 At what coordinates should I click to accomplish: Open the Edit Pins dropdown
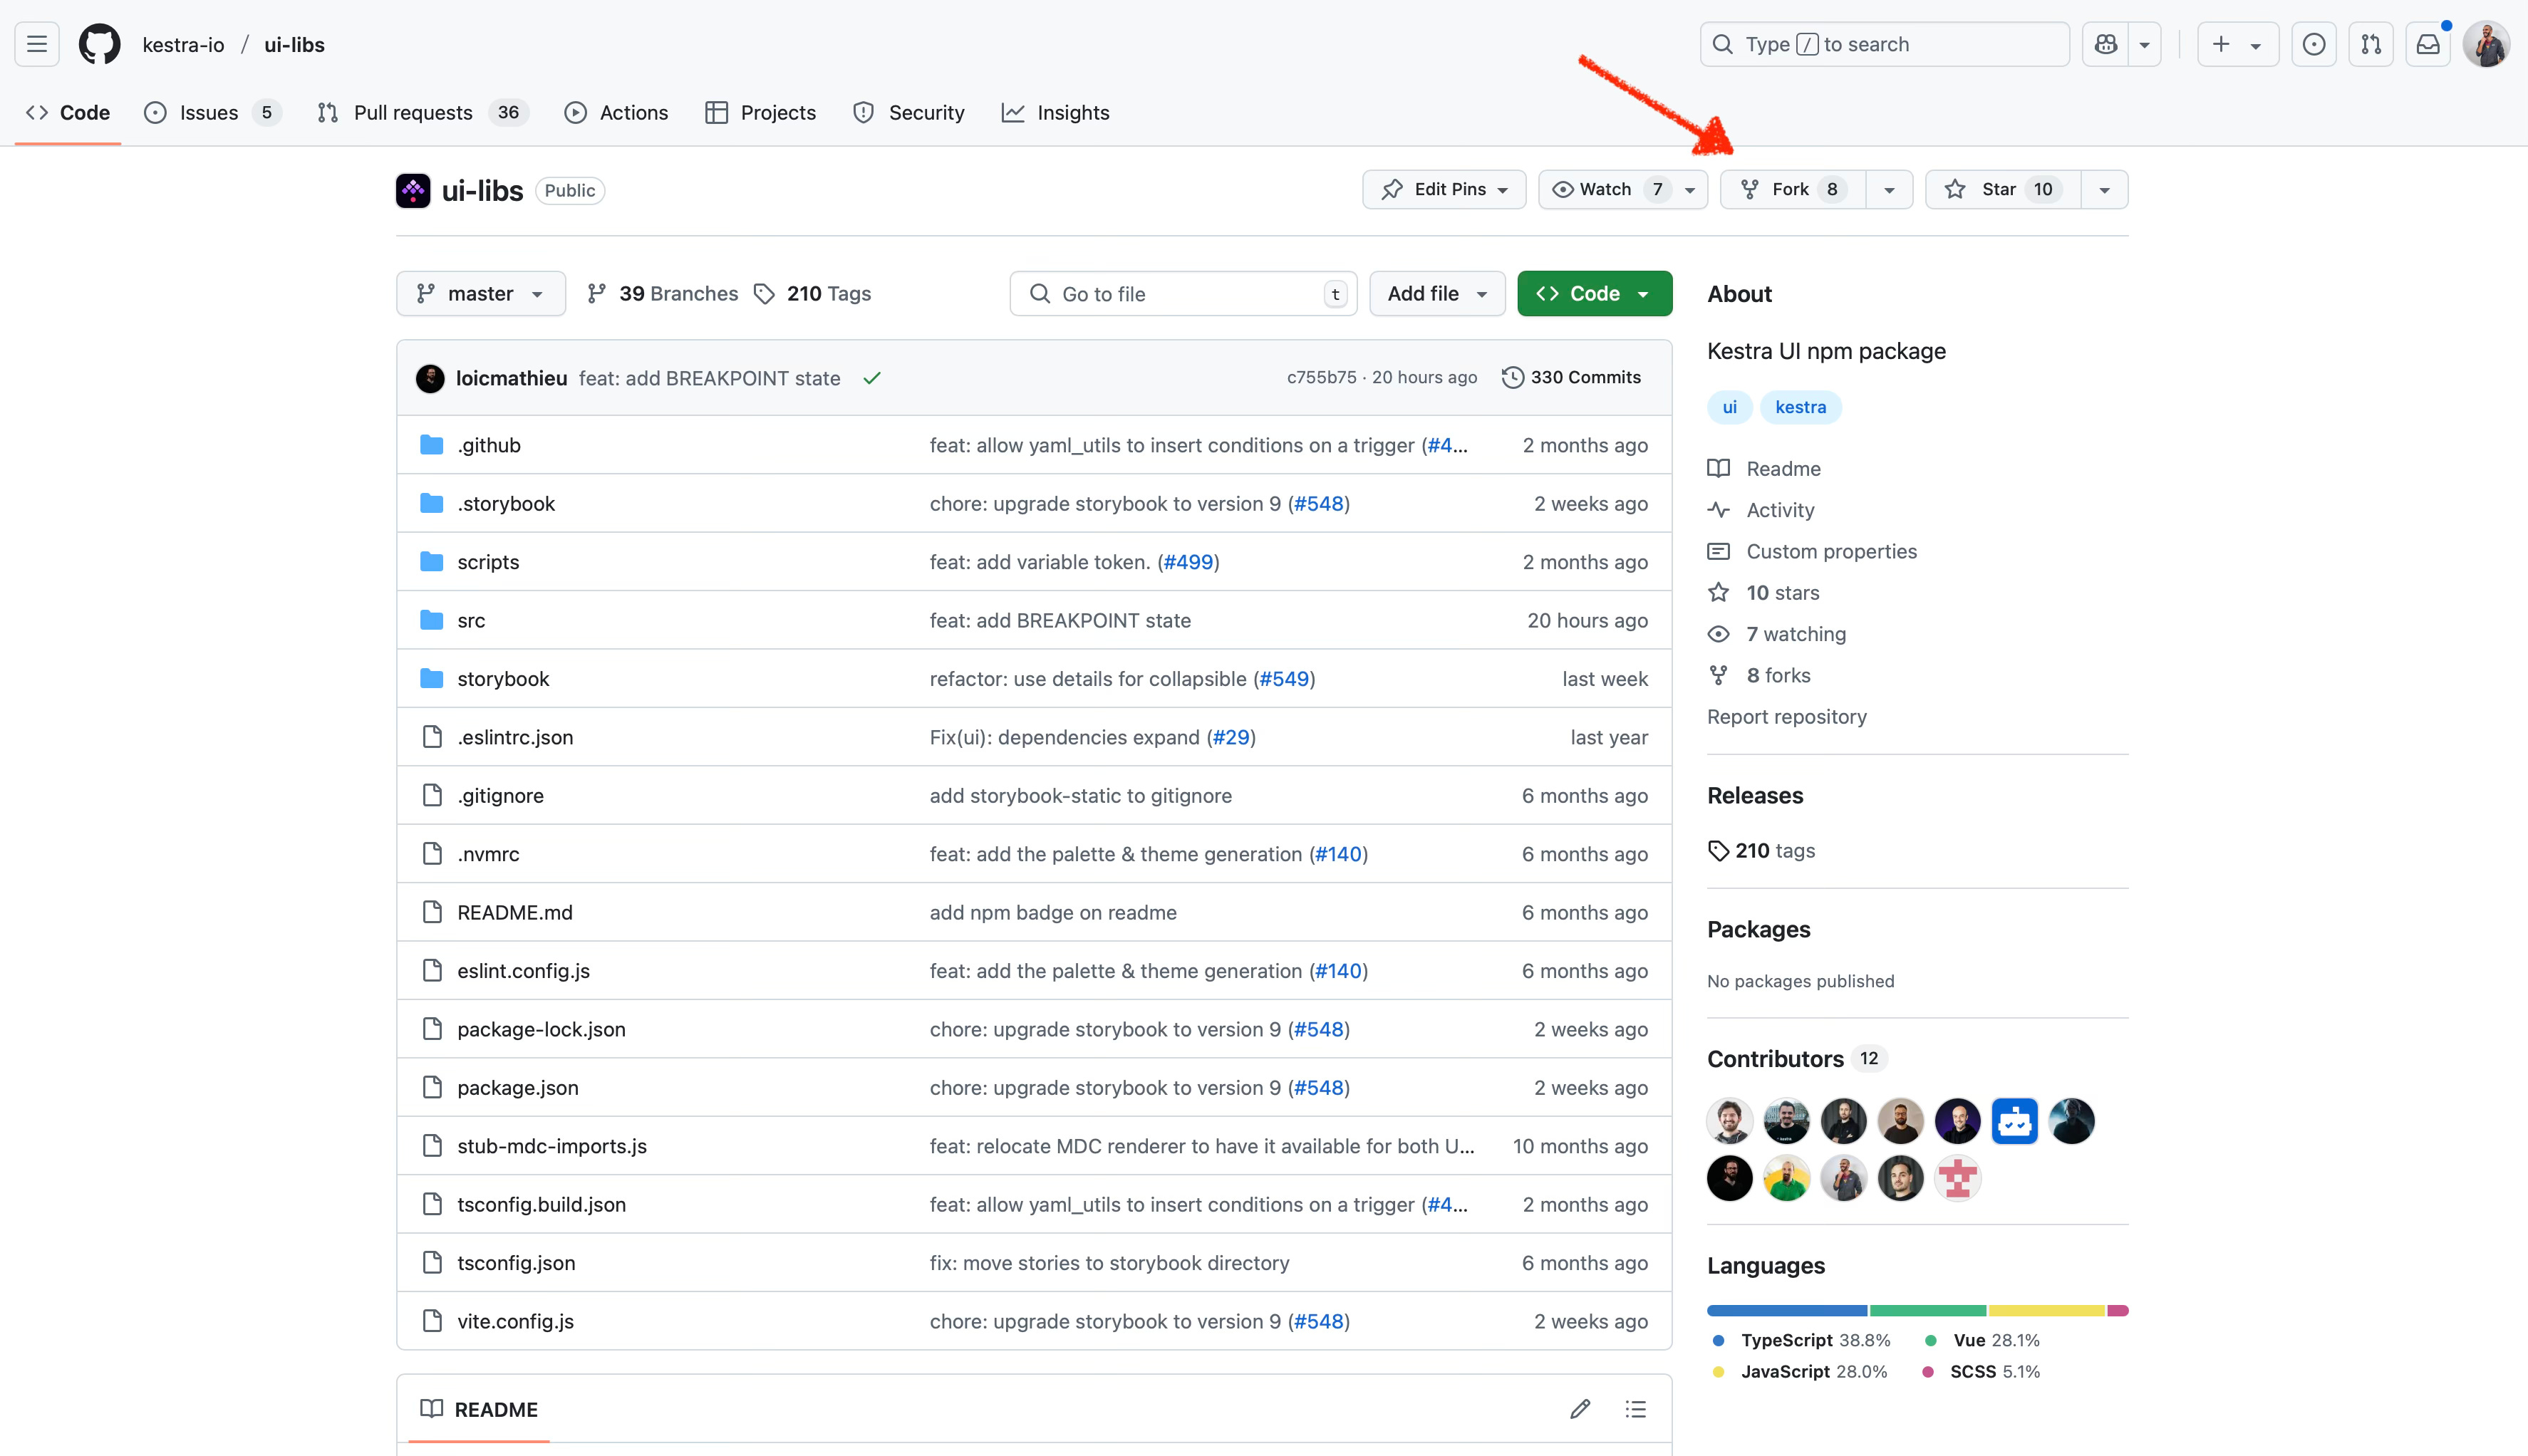(x=1444, y=189)
